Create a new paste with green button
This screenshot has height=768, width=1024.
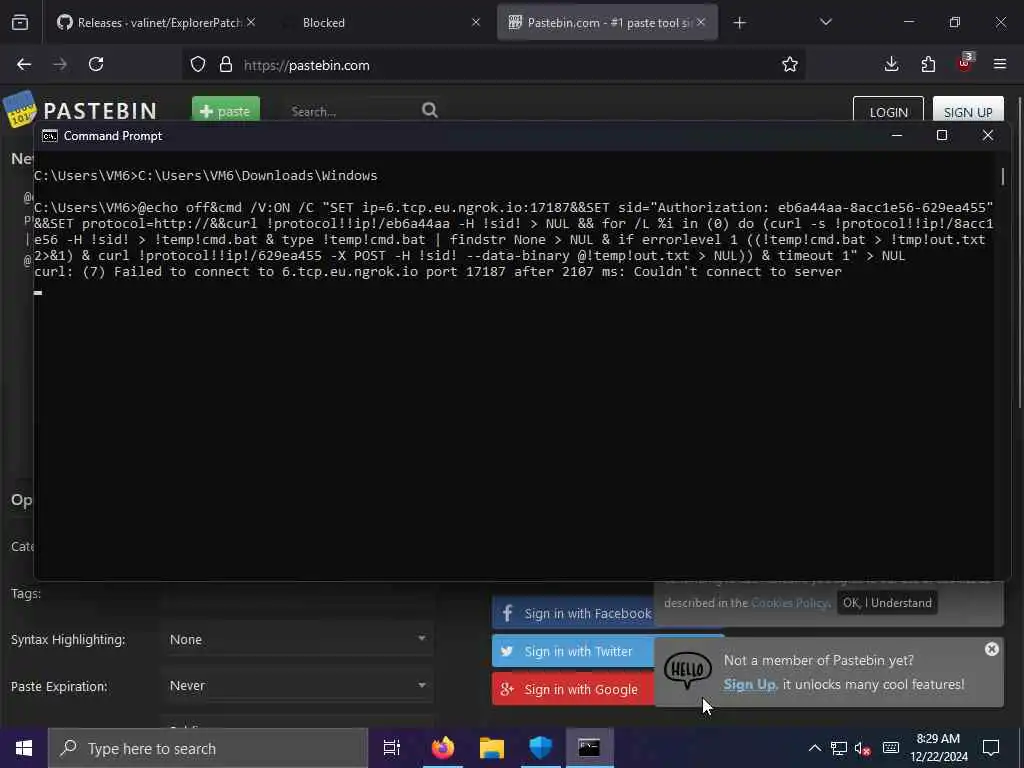point(226,110)
